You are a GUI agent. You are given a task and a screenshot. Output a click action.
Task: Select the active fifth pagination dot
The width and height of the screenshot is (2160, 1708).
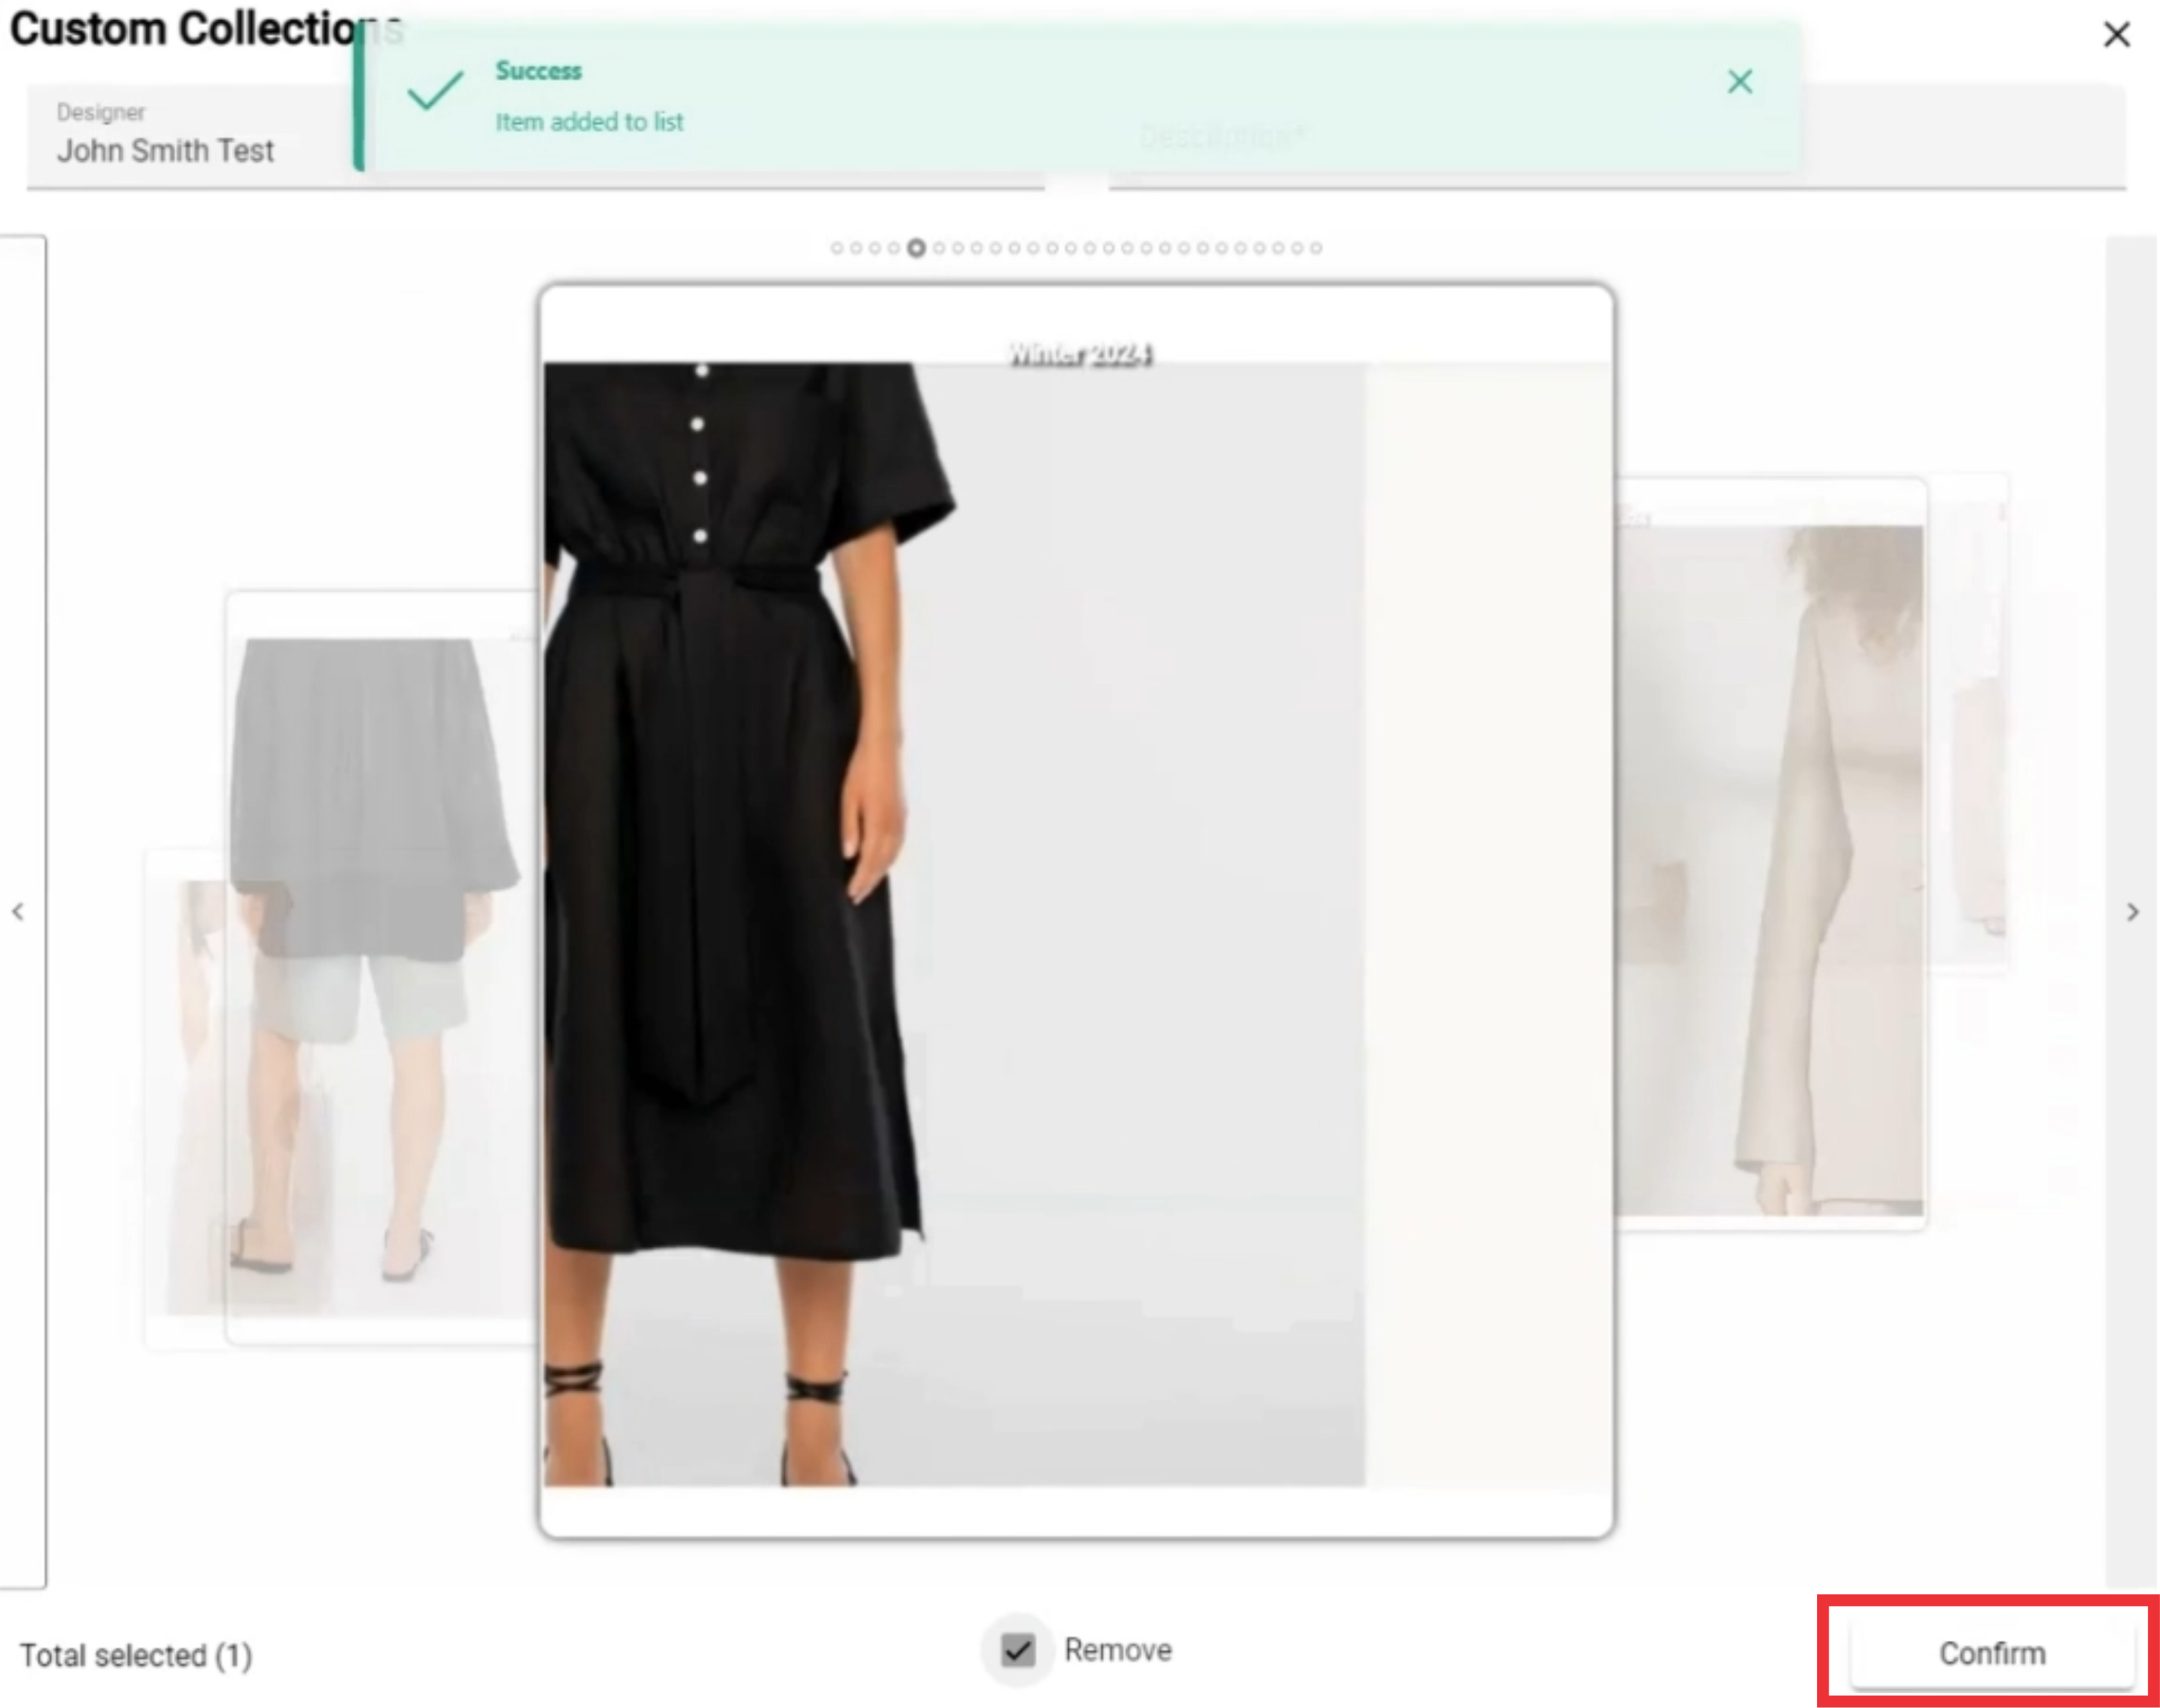(916, 248)
